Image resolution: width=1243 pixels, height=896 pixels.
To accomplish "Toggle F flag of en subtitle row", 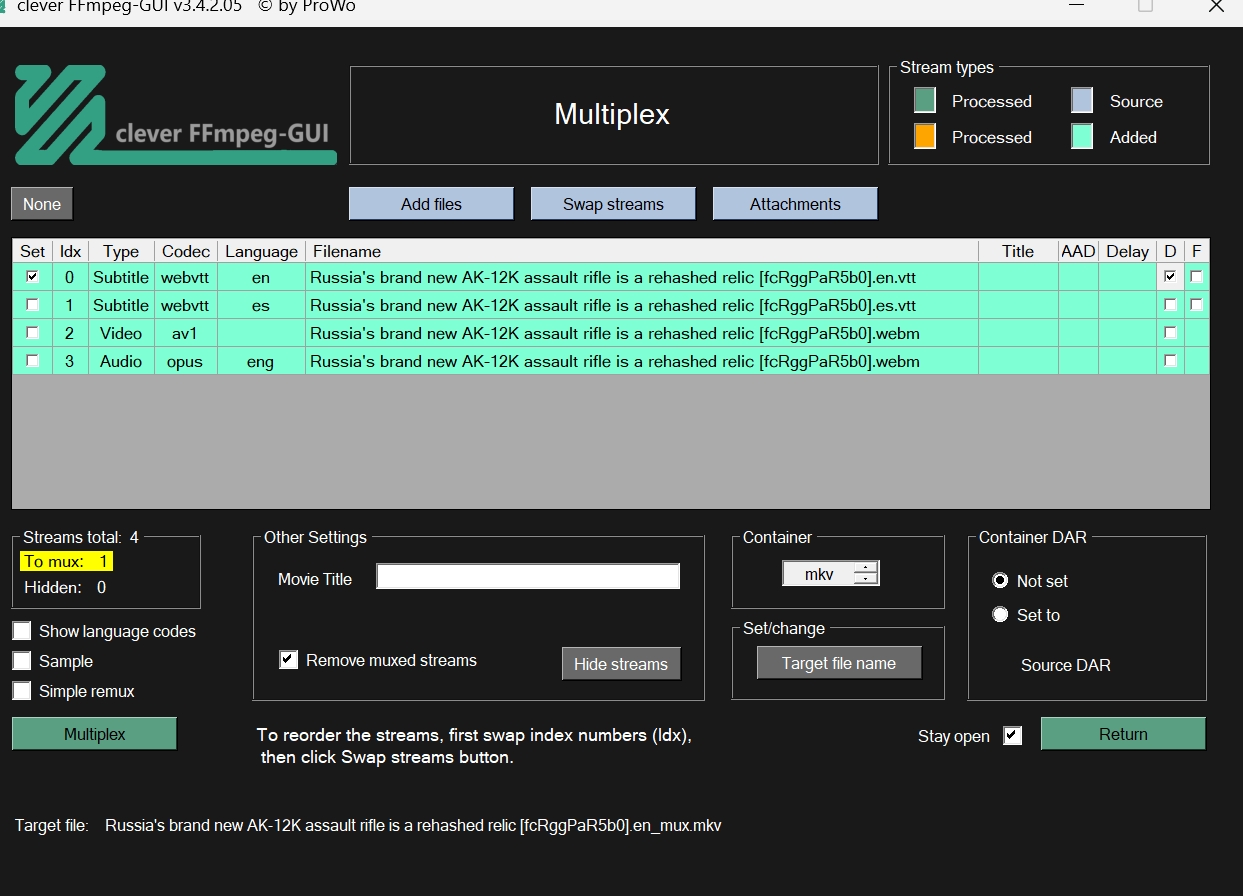I will [x=1197, y=277].
